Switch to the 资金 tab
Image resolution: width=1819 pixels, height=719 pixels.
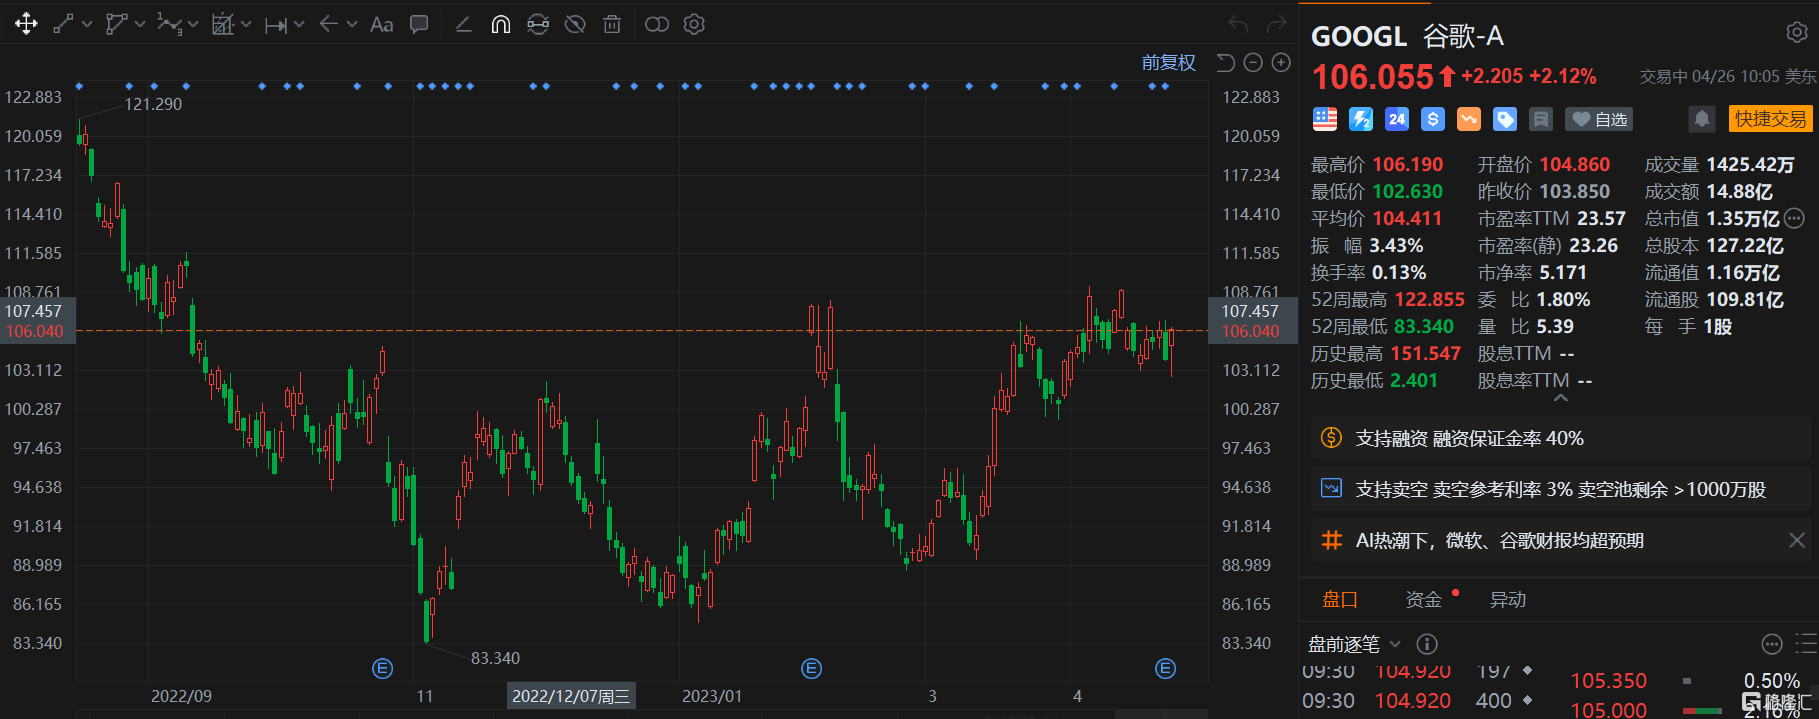(x=1423, y=599)
